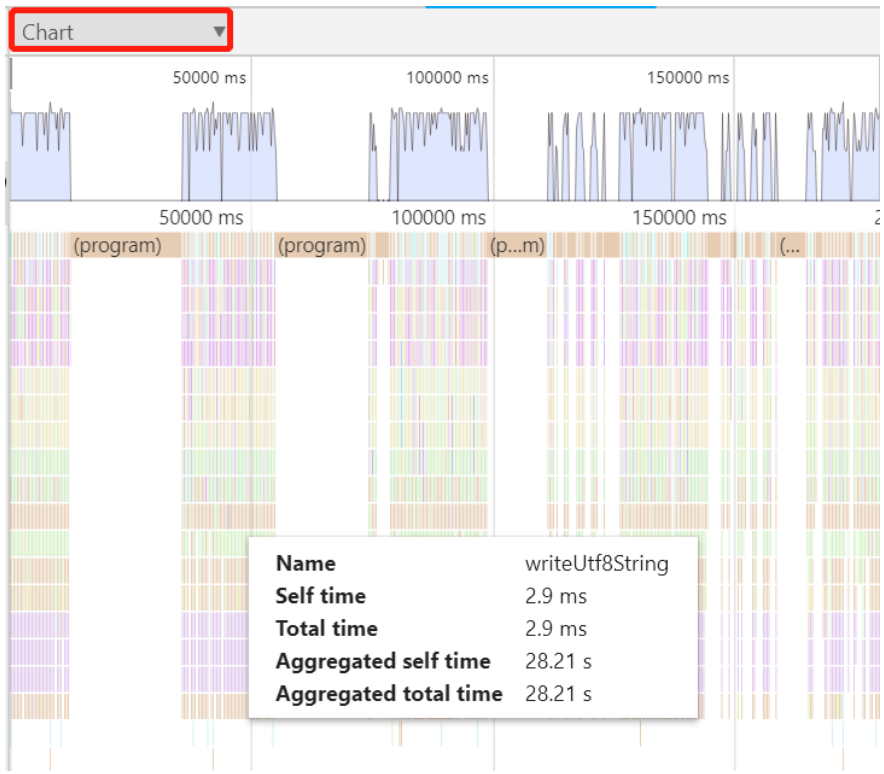884x774 pixels.
Task: Click the Aggregated self time label
Action: 383,661
